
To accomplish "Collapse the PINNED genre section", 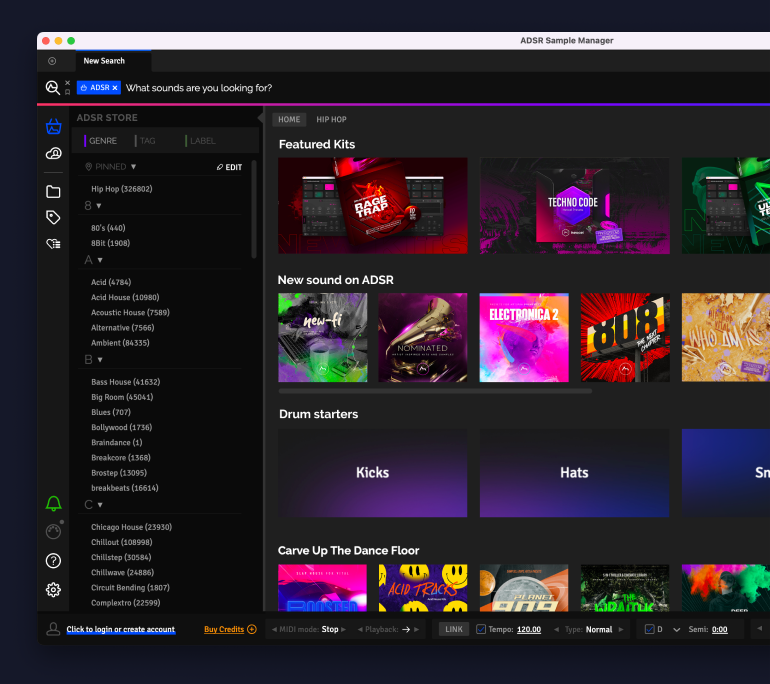I will (133, 167).
